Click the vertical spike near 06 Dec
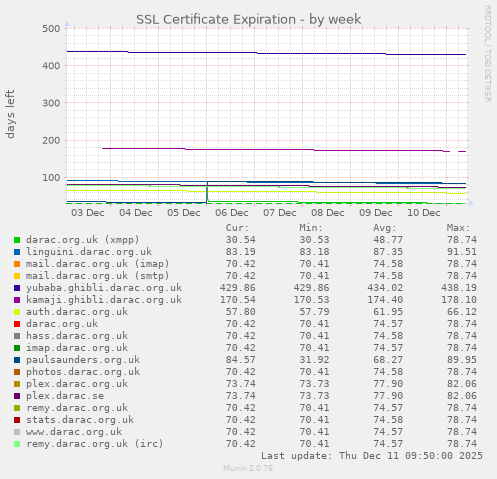This screenshot has height=479, width=497. coord(207,192)
